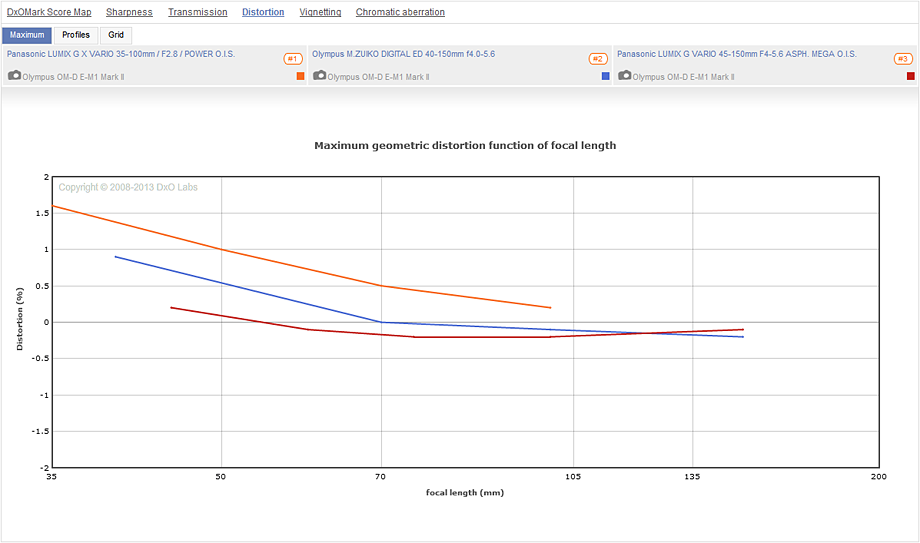Click the orange legend swatch for lens #1
Screen dimensions: 920x543
click(x=300, y=76)
